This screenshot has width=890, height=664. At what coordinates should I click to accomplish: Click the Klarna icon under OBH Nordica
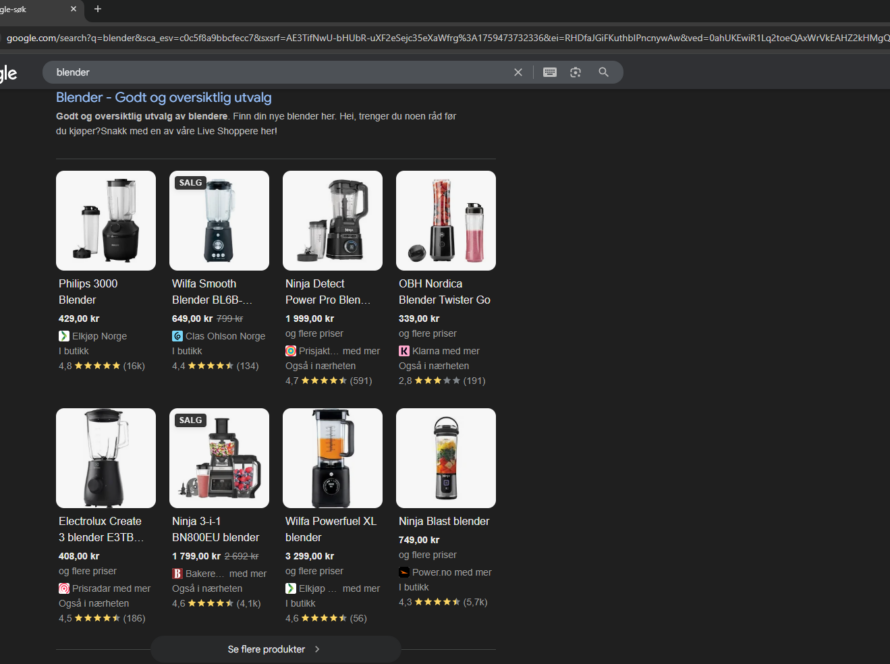(x=404, y=351)
